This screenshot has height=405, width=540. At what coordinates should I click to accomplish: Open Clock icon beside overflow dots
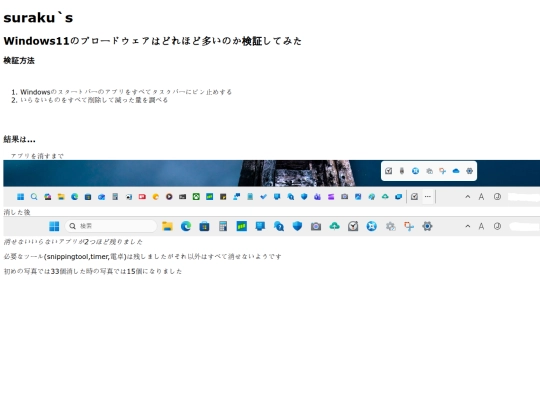click(414, 197)
